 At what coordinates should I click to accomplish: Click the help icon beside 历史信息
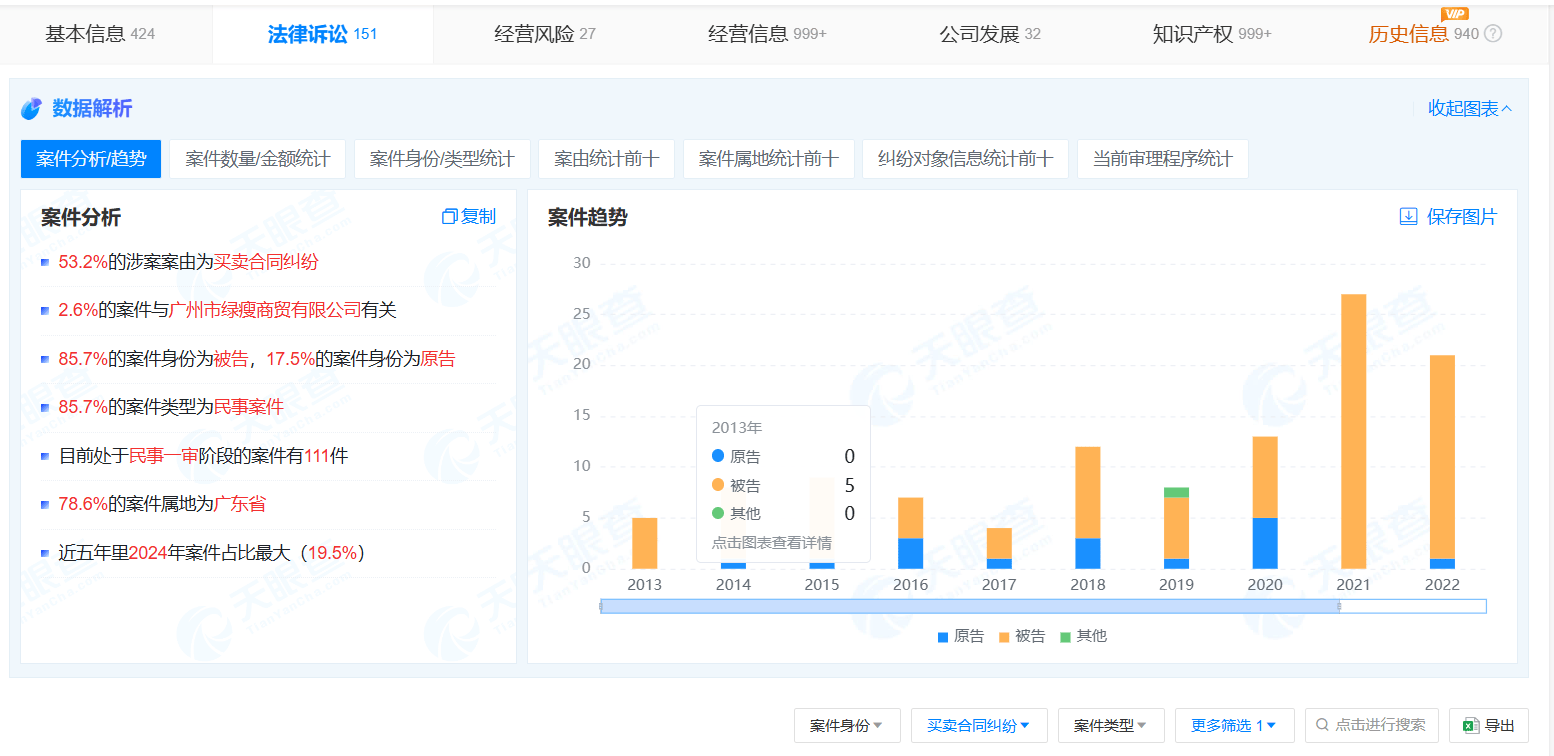point(1493,34)
